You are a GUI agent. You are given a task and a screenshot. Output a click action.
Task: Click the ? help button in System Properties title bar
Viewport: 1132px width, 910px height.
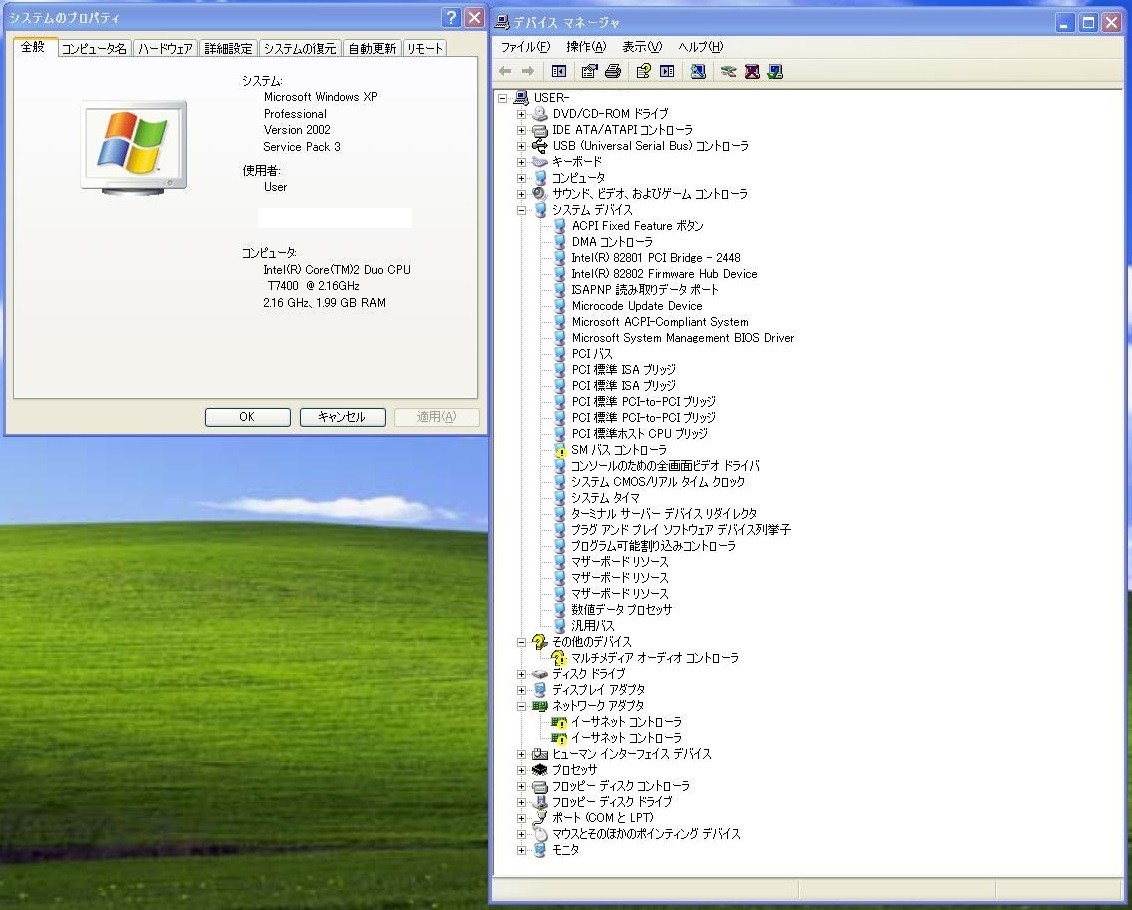pyautogui.click(x=451, y=17)
